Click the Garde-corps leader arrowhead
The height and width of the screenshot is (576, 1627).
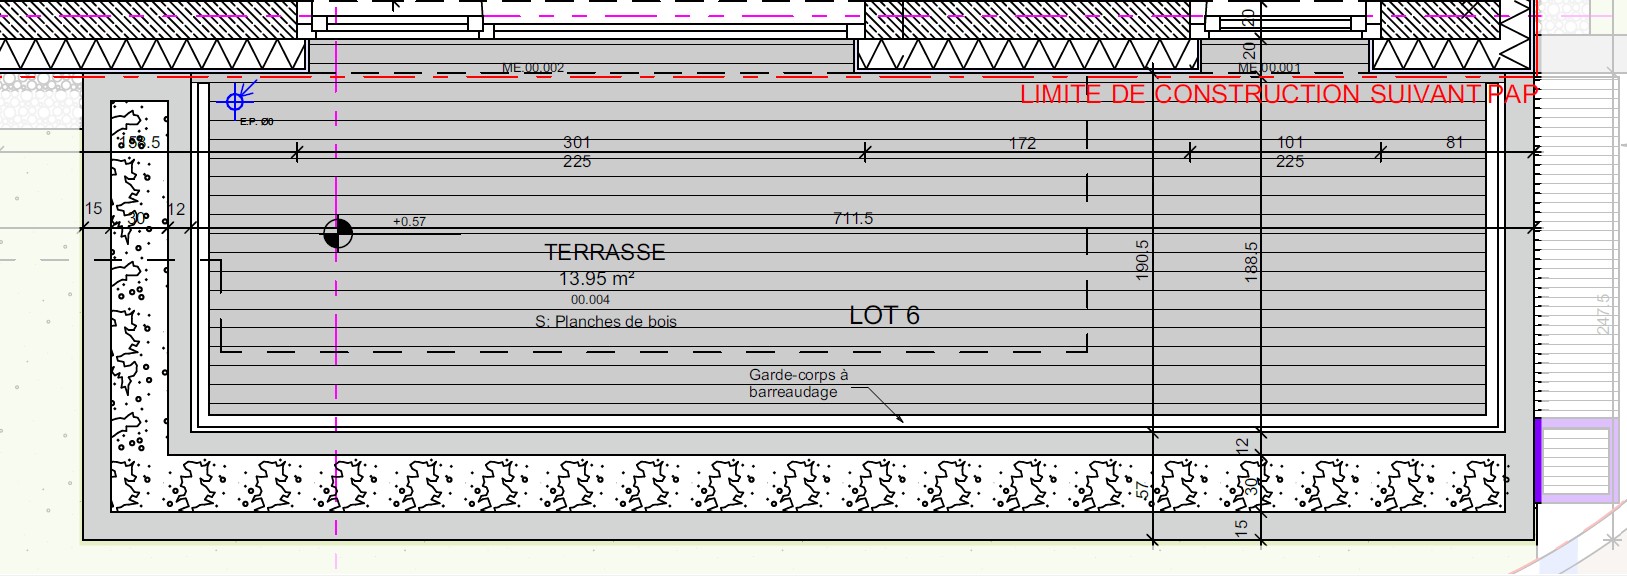click(899, 419)
